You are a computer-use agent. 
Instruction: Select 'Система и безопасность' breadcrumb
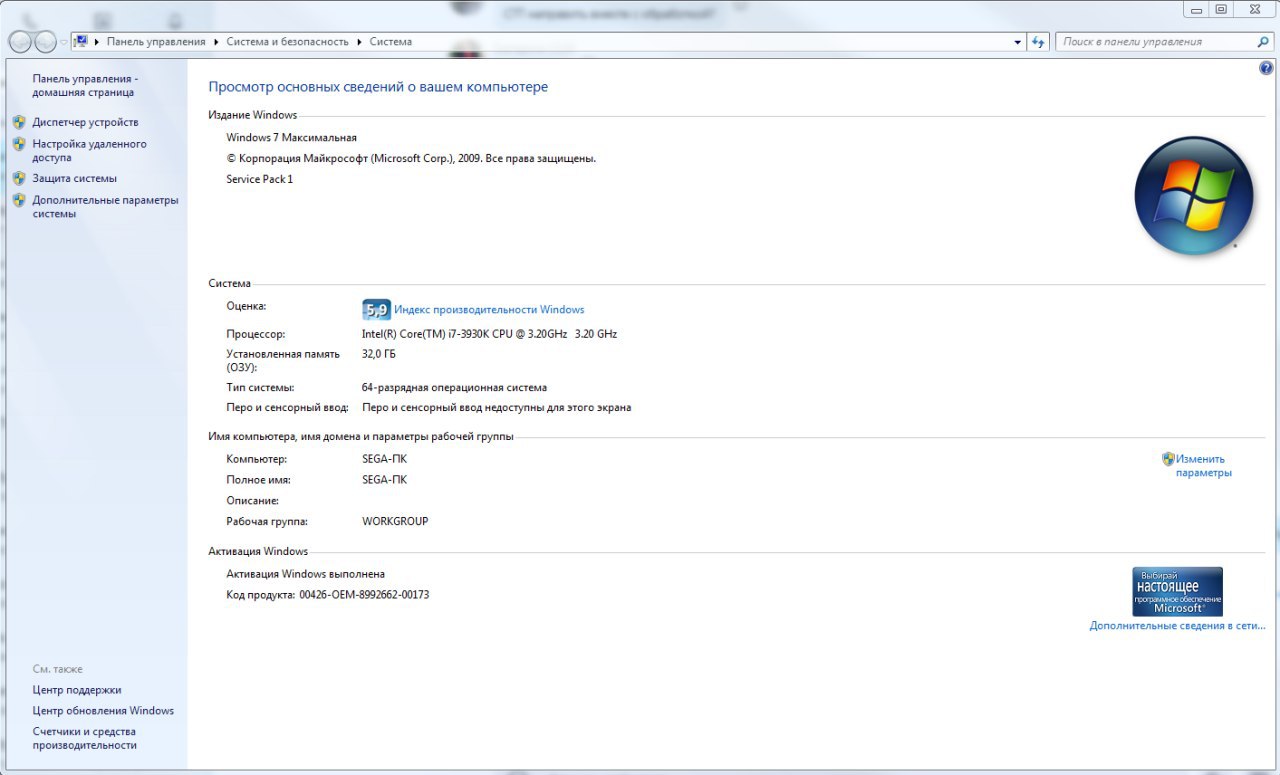tap(288, 42)
